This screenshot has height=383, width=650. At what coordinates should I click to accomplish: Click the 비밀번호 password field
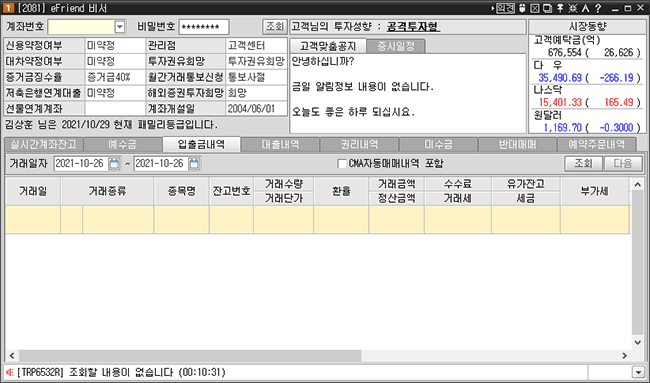pyautogui.click(x=204, y=27)
